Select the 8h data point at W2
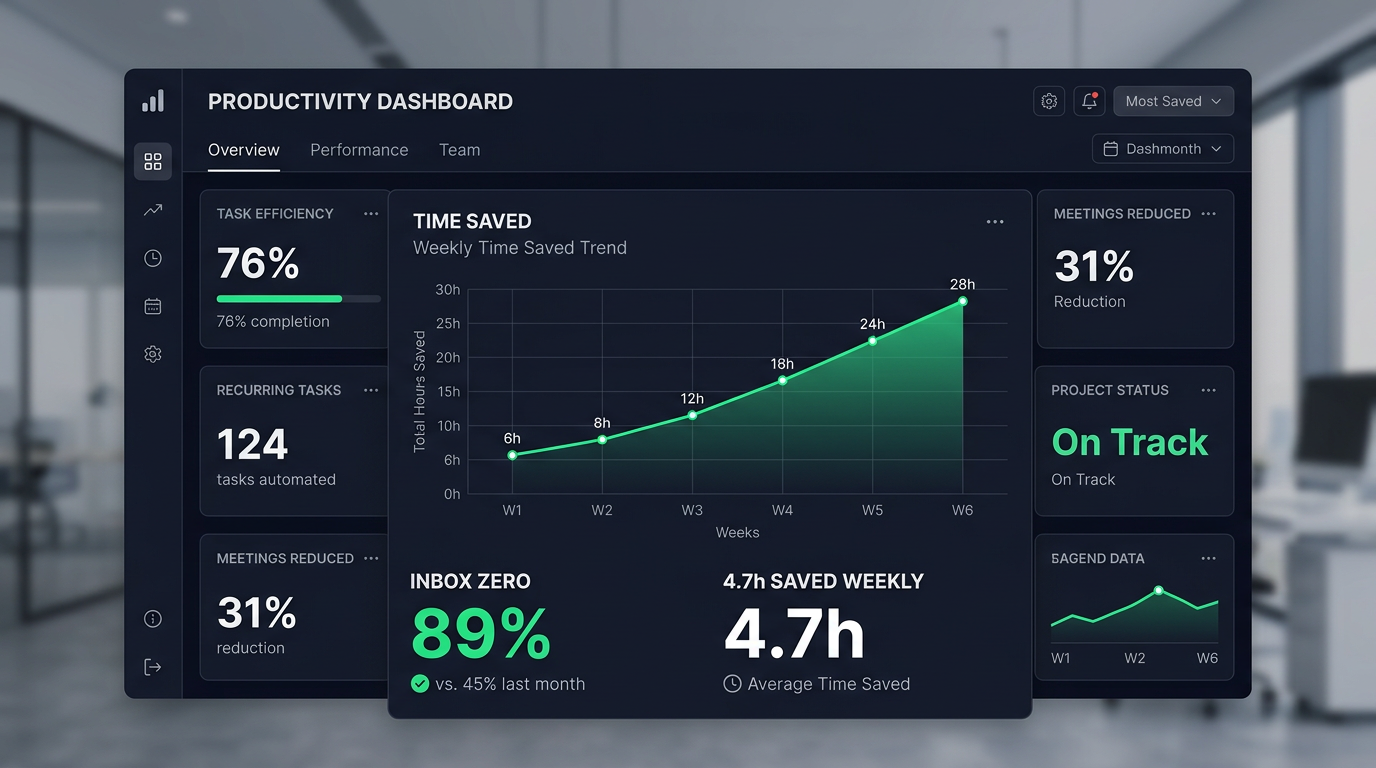1376x768 pixels. (602, 440)
